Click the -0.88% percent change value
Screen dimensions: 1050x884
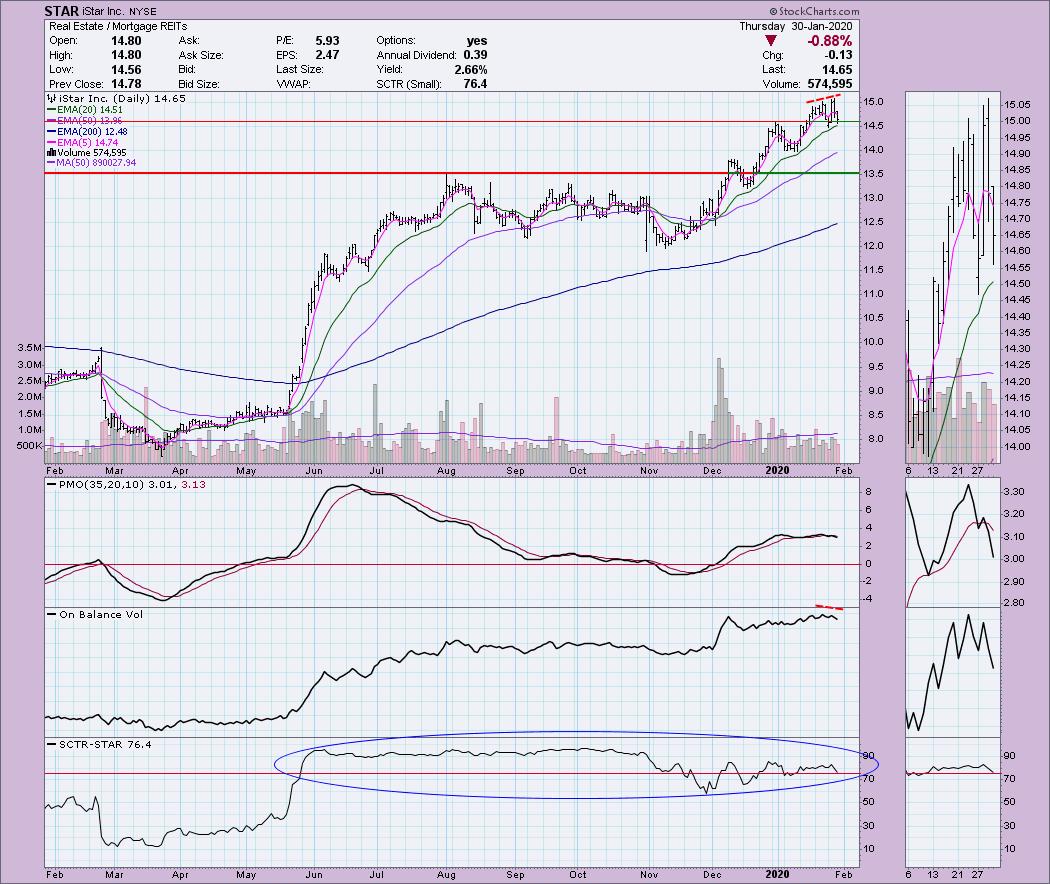[830, 41]
